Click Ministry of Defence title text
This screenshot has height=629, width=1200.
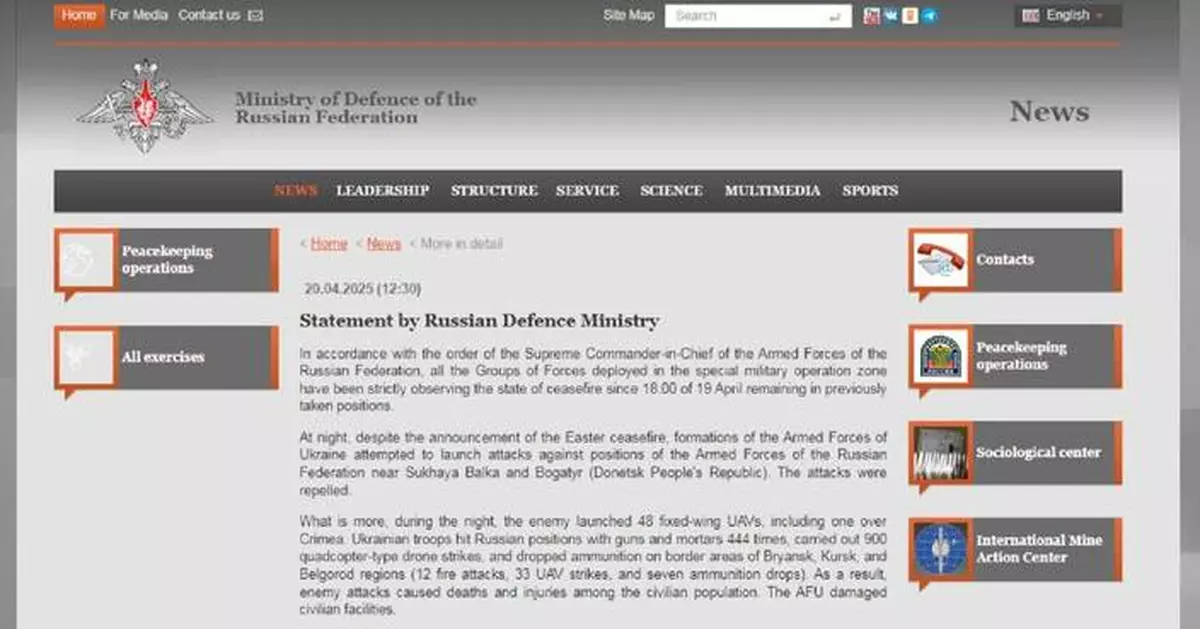[355, 108]
